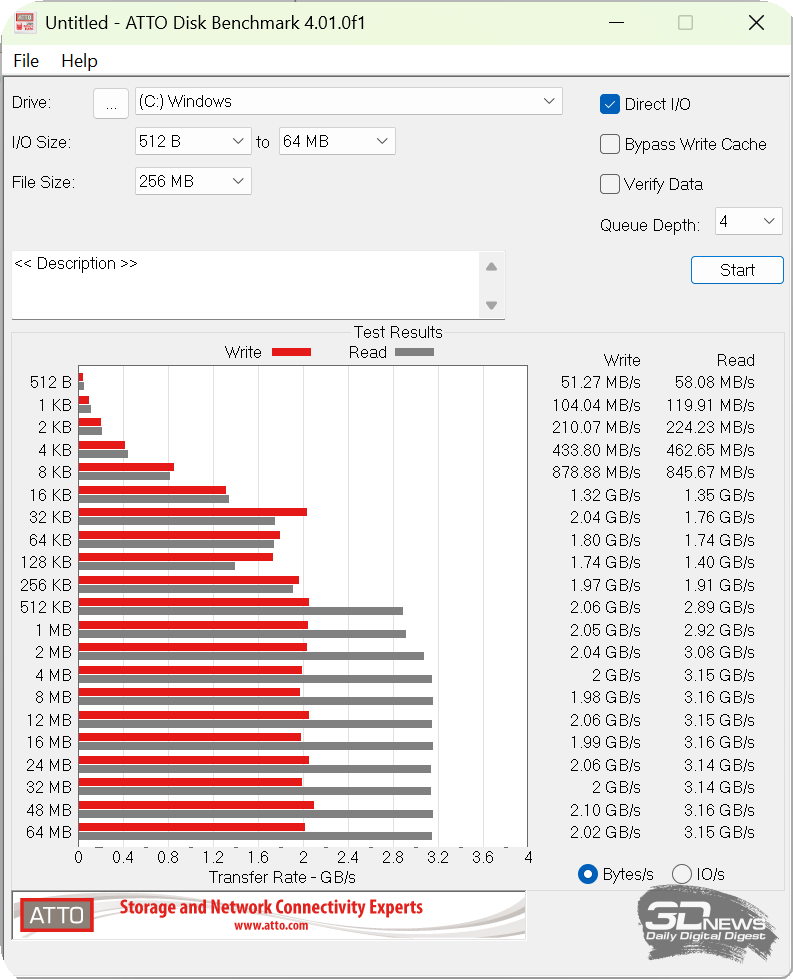The image size is (793, 979).
Task: Click the ATTO app icon in title bar
Action: 23,23
